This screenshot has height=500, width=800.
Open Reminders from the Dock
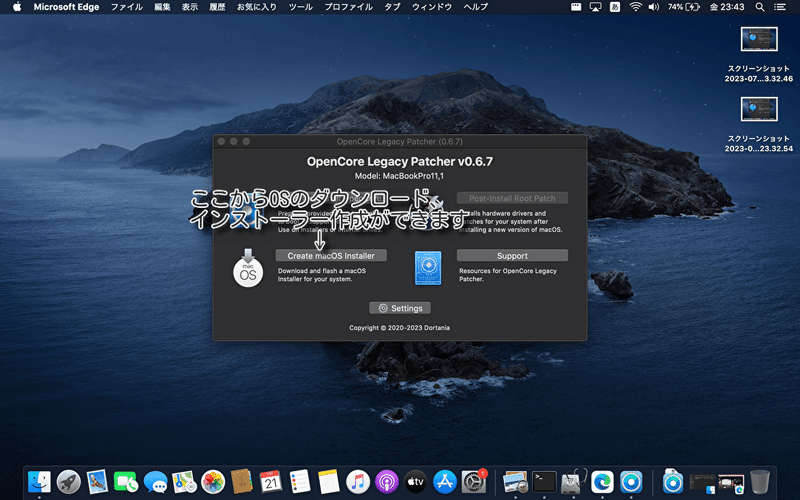tap(299, 481)
